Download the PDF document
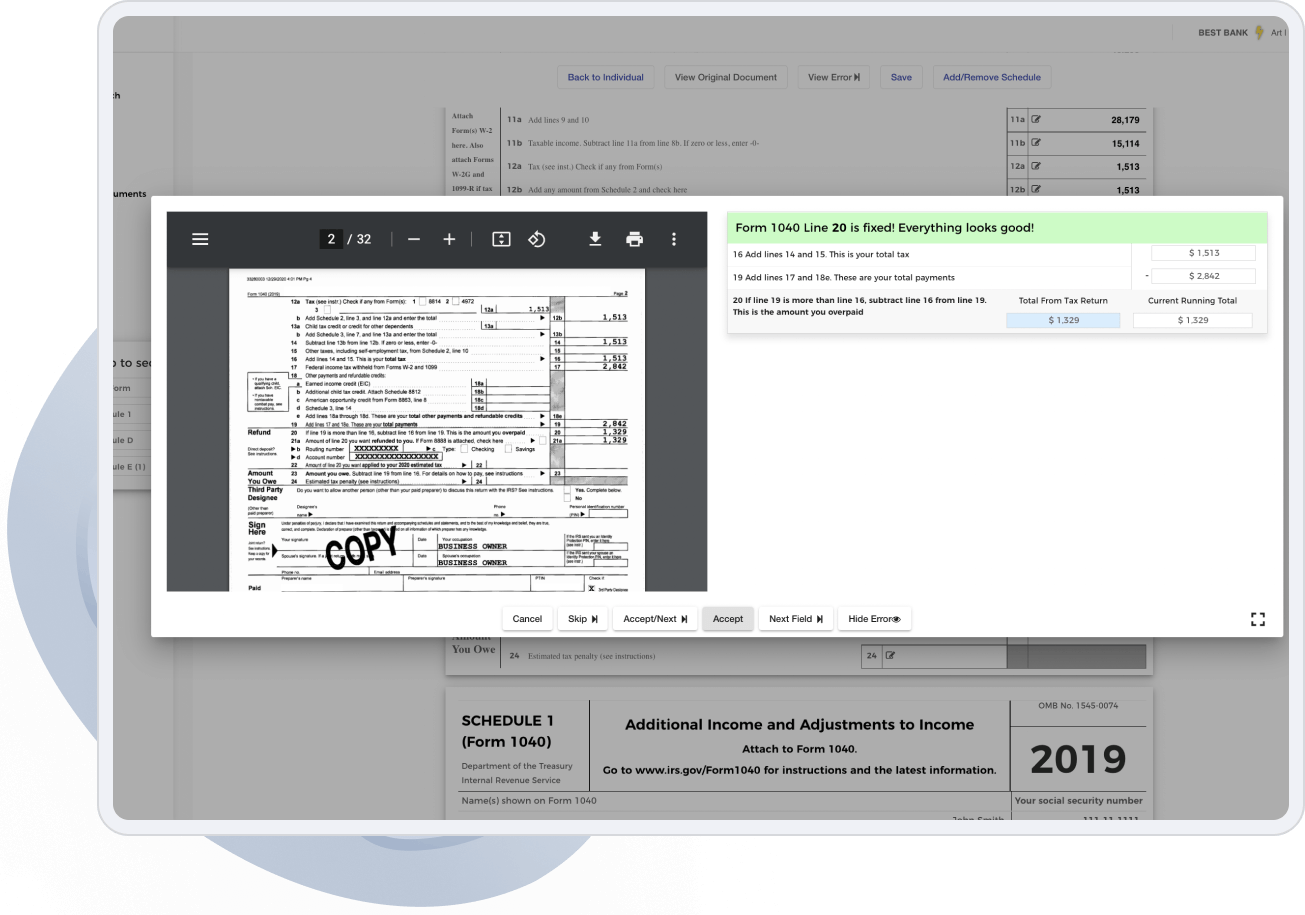The width and height of the screenshot is (1305, 915). [x=595, y=239]
